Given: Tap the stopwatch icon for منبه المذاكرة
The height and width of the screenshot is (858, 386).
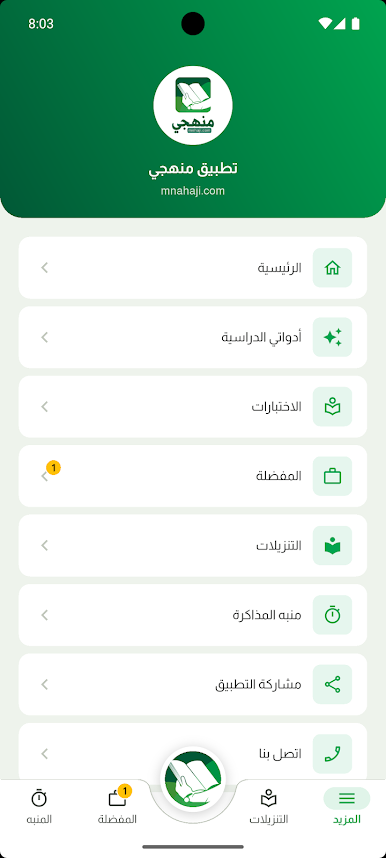Looking at the screenshot, I should pyautogui.click(x=332, y=615).
